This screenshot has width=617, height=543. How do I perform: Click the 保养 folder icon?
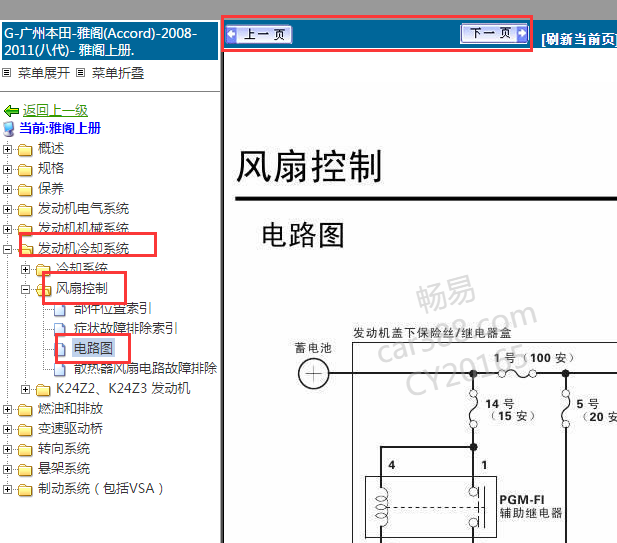pos(25,190)
